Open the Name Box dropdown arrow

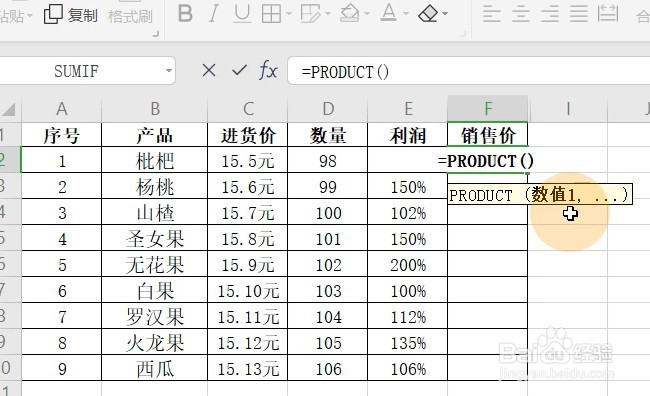pos(168,71)
